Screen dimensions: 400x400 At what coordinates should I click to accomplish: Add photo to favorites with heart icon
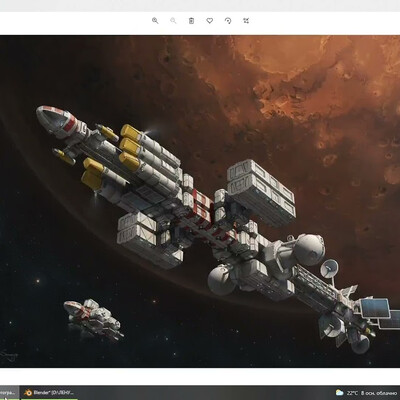point(209,21)
